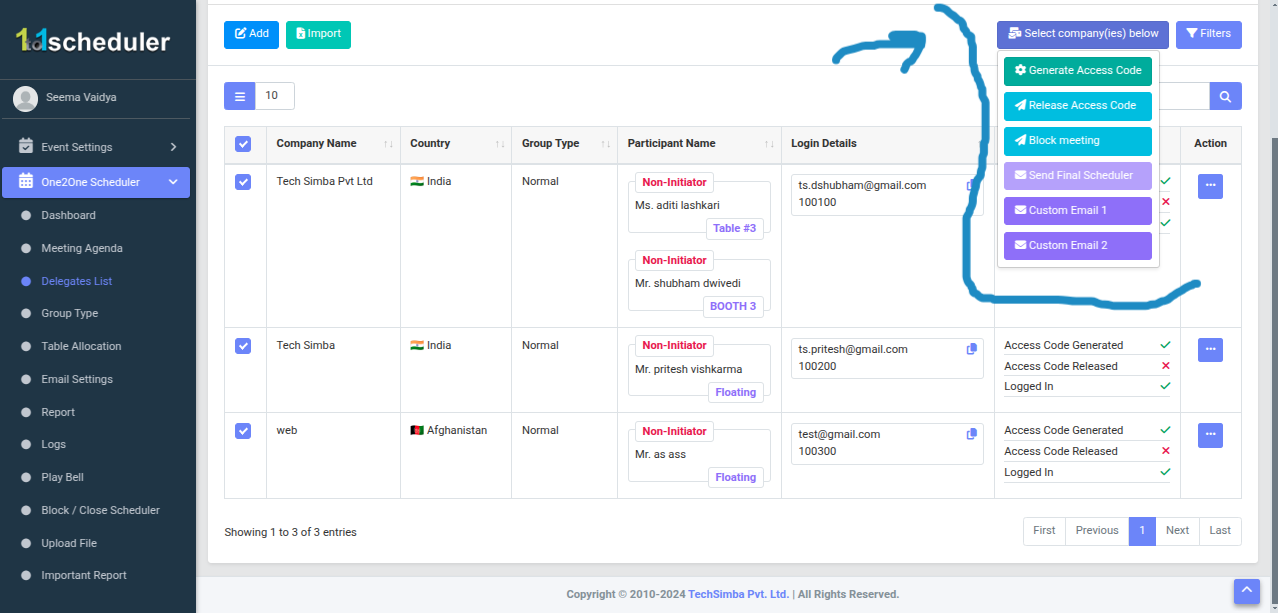Click the search magnifier icon button

pyautogui.click(x=1225, y=96)
